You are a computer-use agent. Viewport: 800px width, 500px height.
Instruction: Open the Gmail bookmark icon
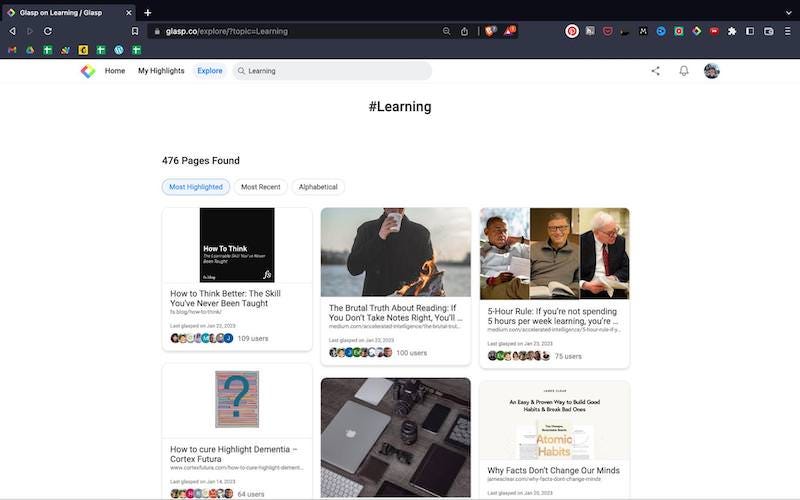click(12, 50)
